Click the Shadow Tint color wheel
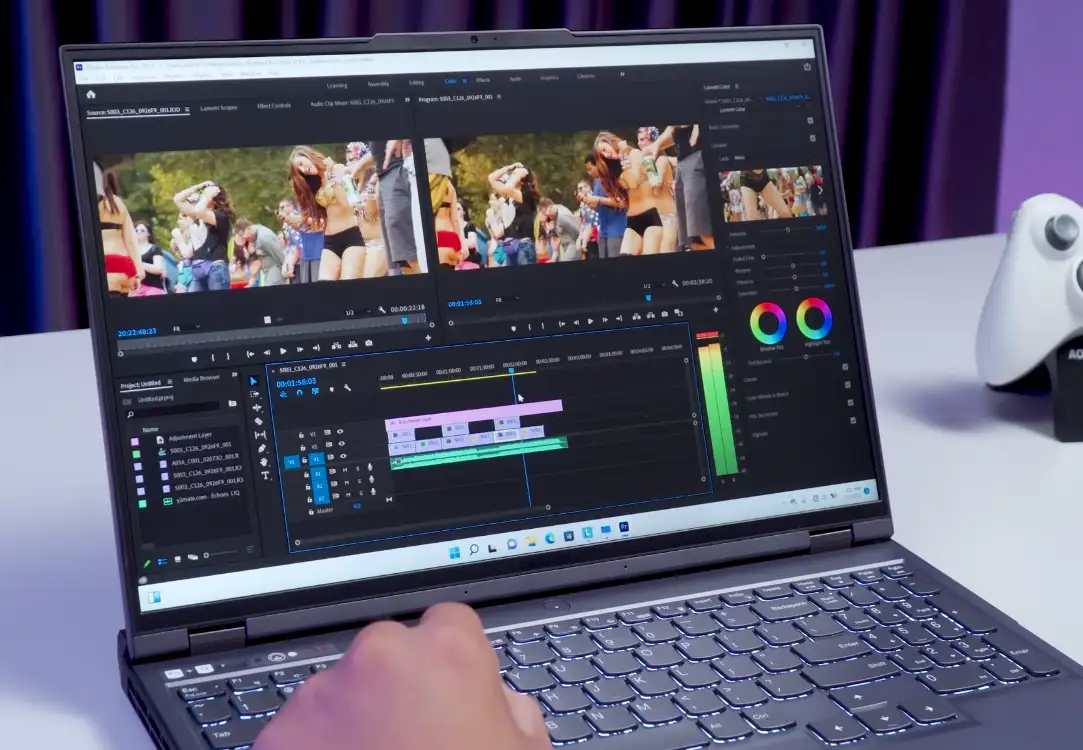This screenshot has width=1083, height=750. click(x=768, y=320)
